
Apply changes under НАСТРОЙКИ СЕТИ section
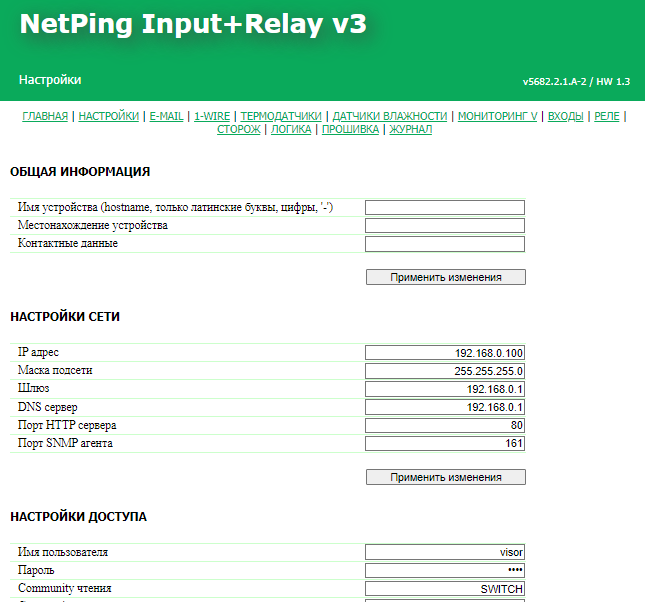pos(445,477)
